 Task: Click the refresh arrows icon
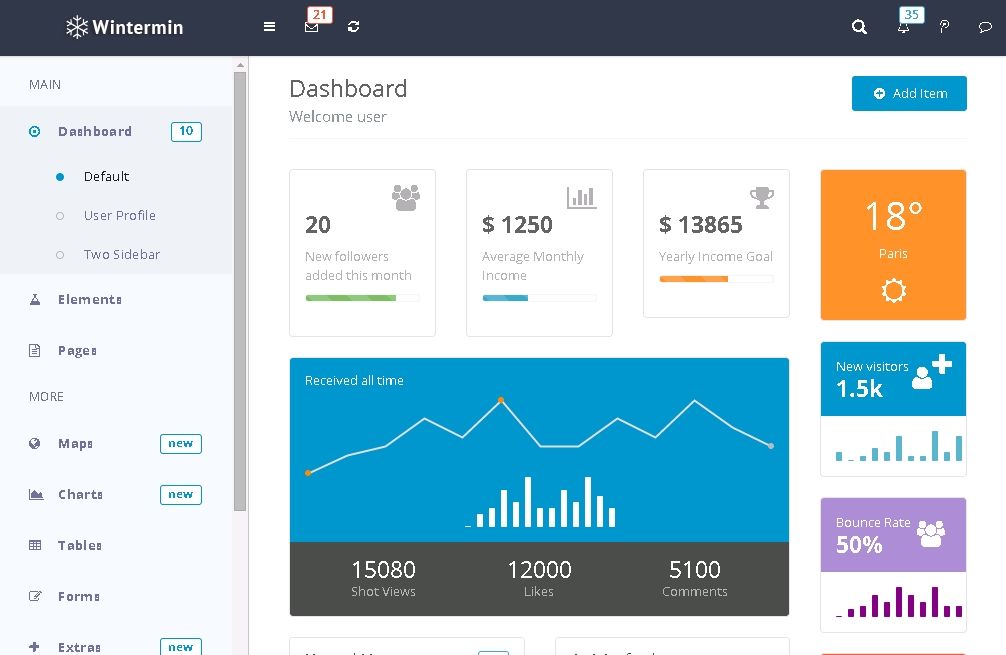pyautogui.click(x=353, y=27)
